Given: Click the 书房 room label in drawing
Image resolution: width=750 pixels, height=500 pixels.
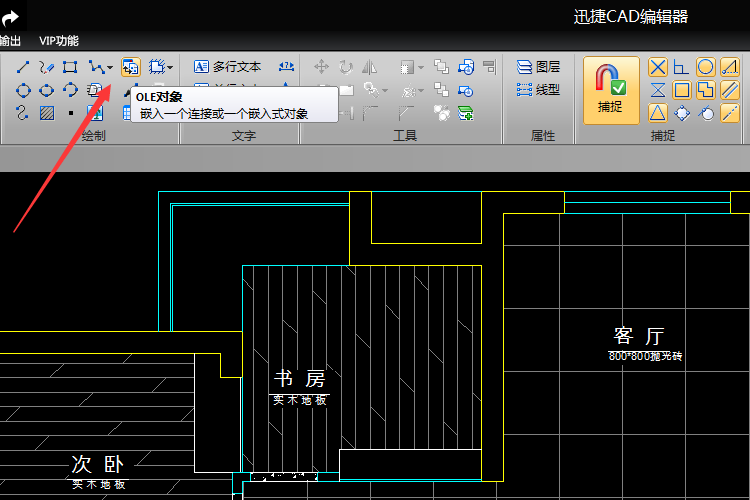Looking at the screenshot, I should (x=300, y=379).
